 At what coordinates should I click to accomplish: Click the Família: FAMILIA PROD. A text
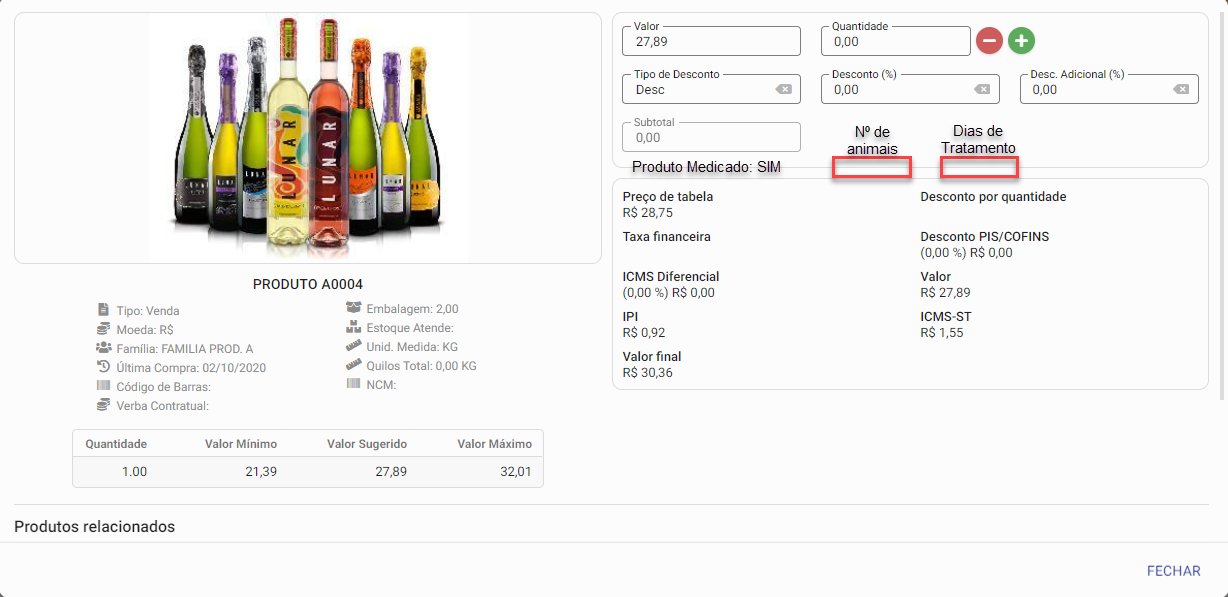pyautogui.click(x=185, y=349)
